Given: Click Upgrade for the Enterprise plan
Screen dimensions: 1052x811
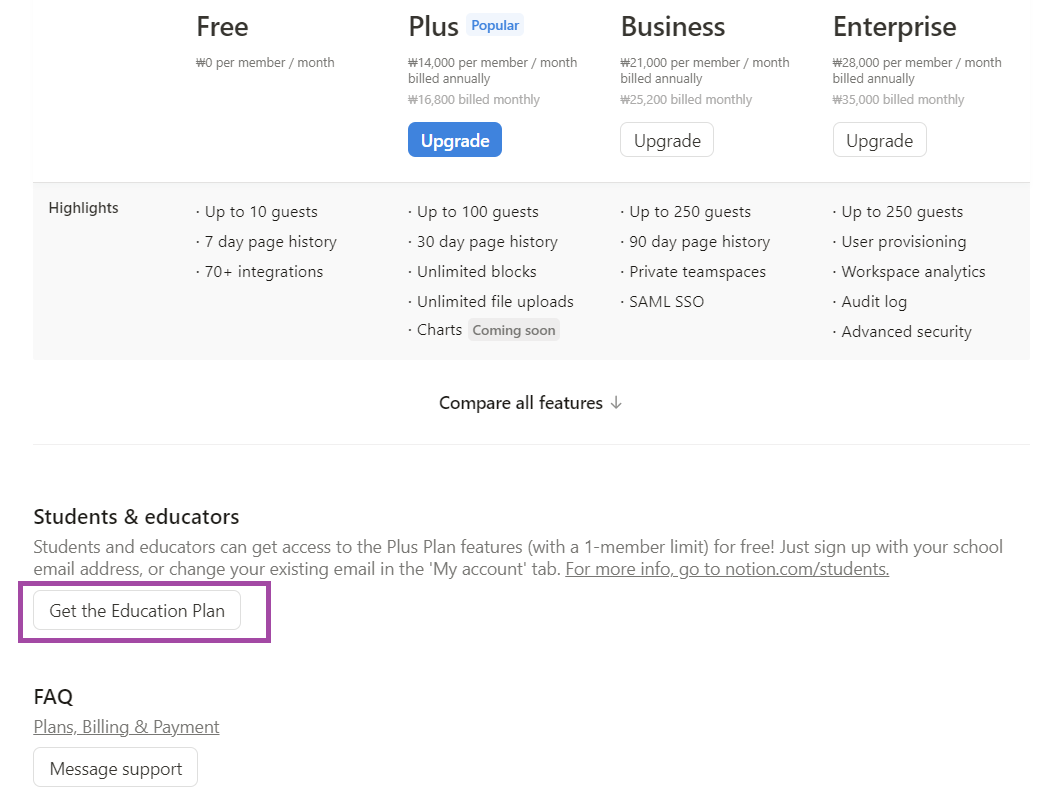Looking at the screenshot, I should click(x=879, y=140).
